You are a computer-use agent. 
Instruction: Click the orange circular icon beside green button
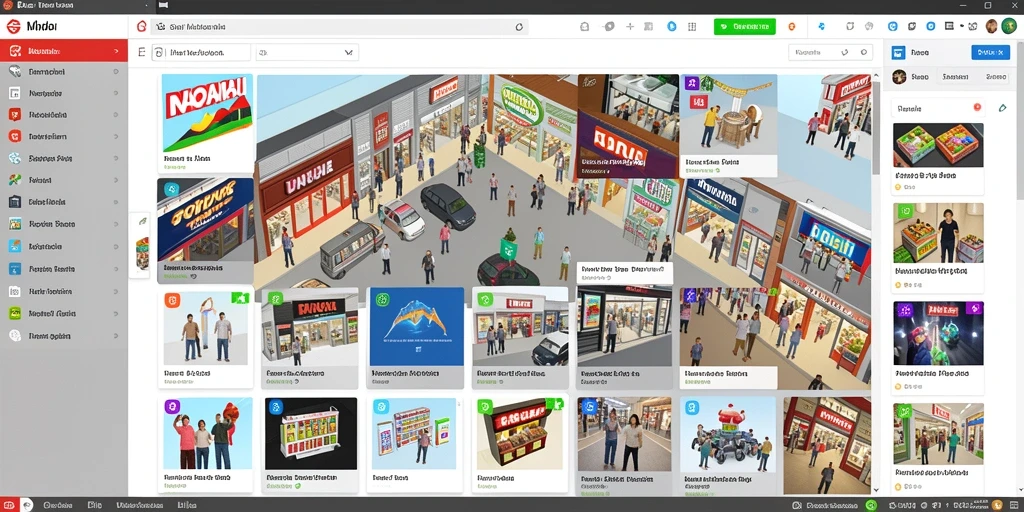point(792,27)
